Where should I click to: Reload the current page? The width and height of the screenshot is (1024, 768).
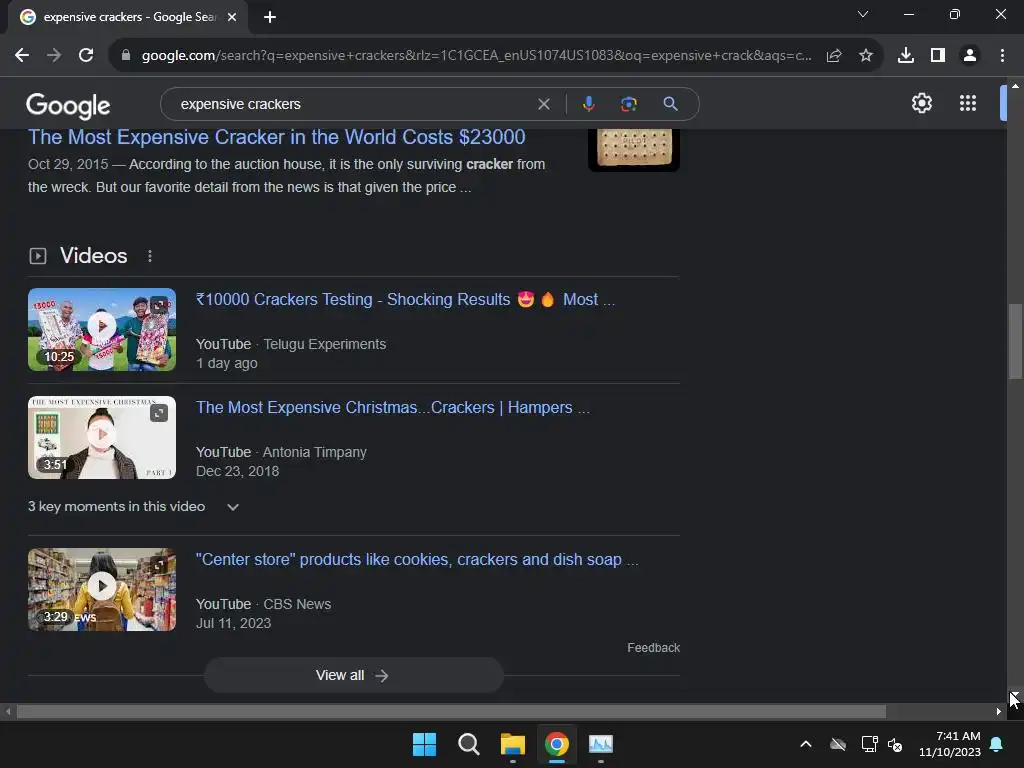click(86, 56)
